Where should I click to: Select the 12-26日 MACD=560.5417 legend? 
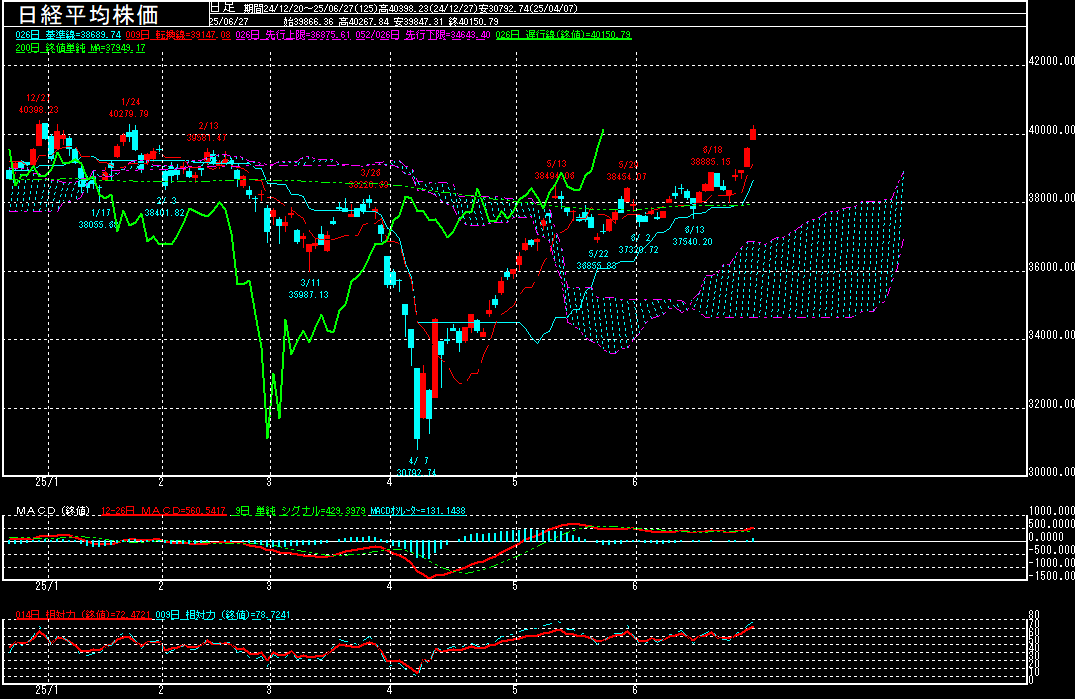163,511
